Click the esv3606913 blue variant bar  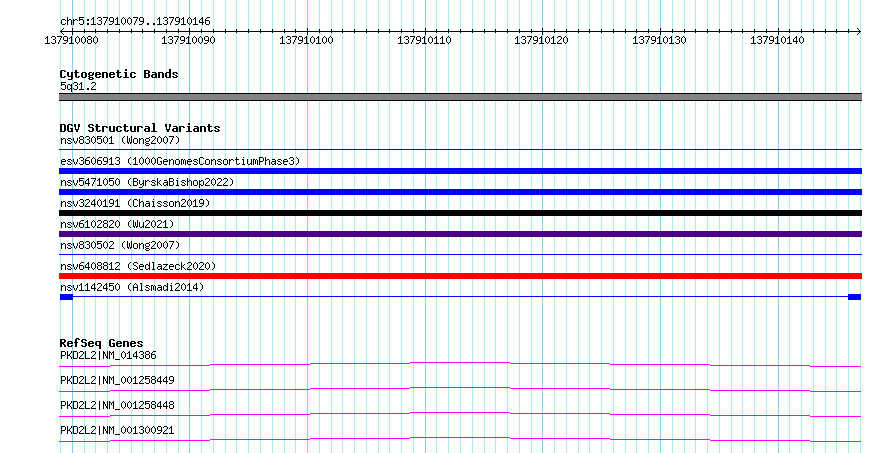[460, 171]
